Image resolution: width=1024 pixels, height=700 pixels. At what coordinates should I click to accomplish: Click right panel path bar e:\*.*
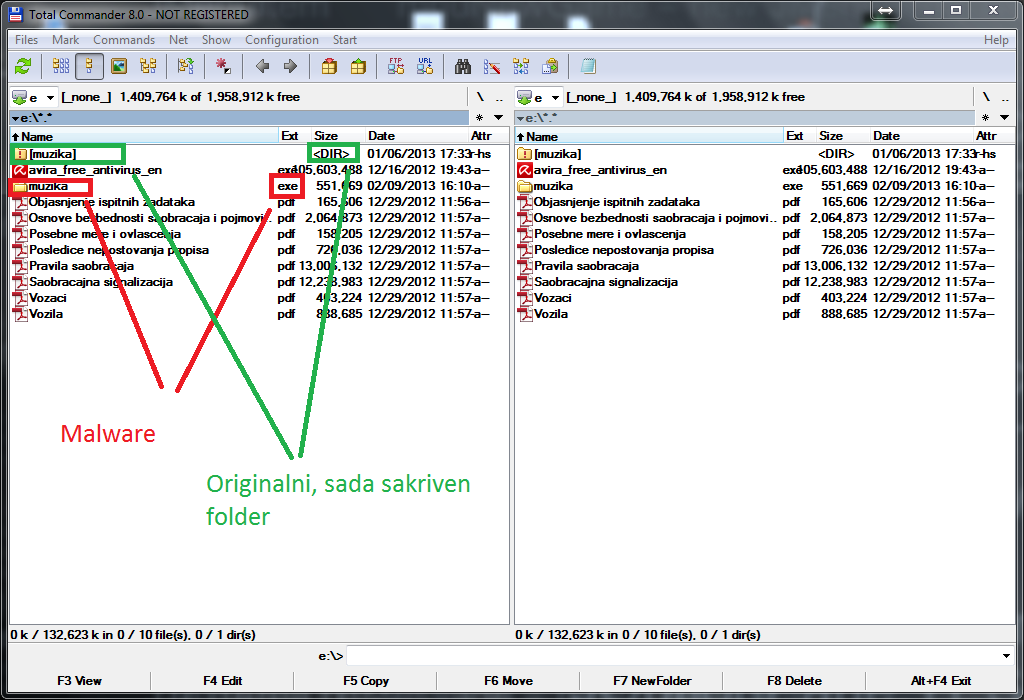744,118
